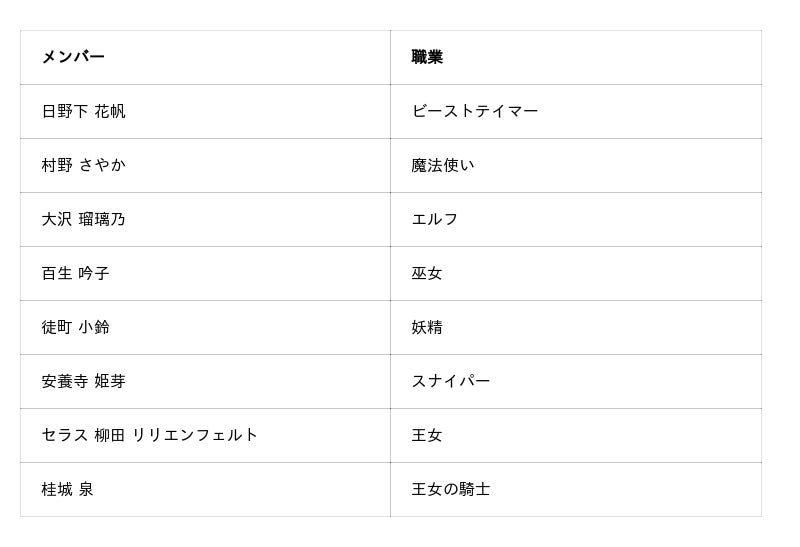
Task: Select the 王女 occupation cell
Action: pyautogui.click(x=427, y=435)
